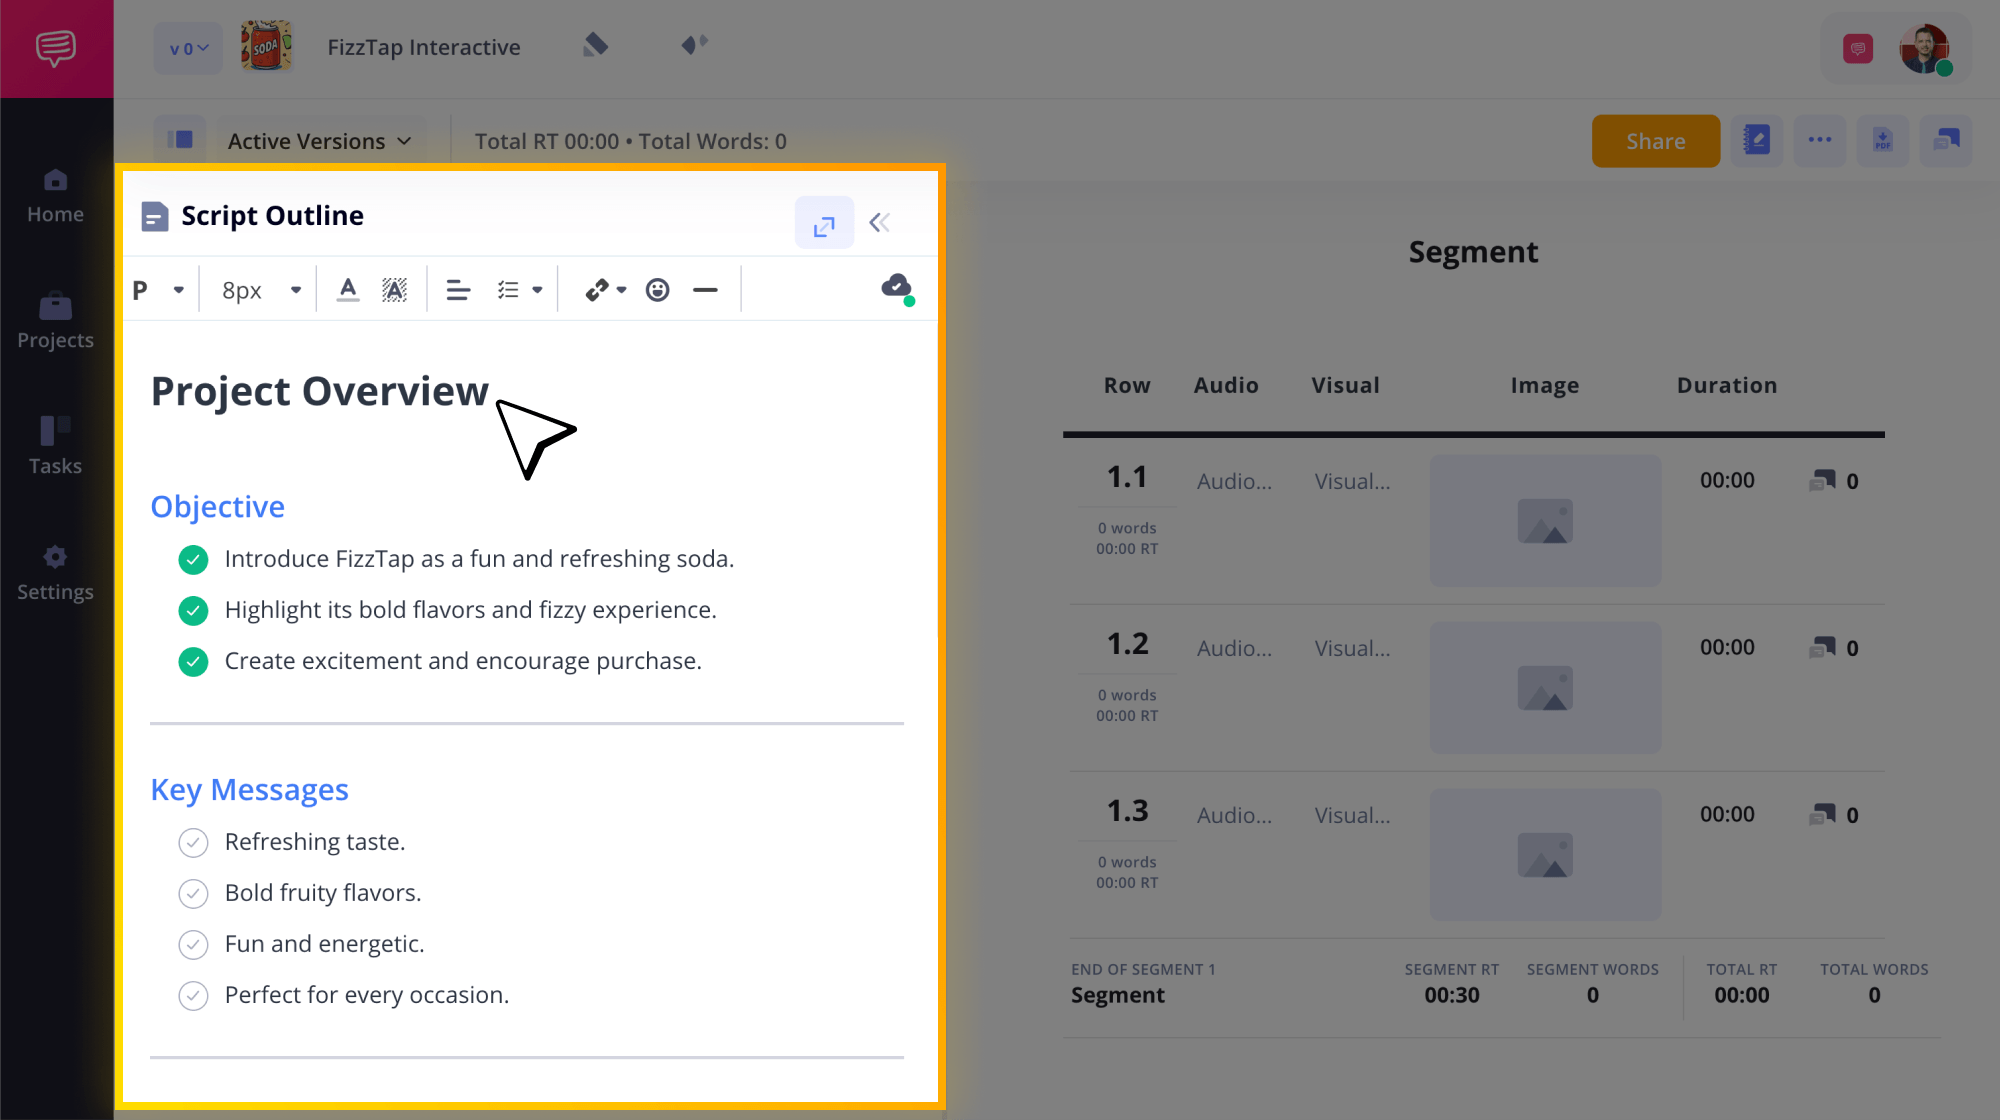Click the row number 1.2
The height and width of the screenshot is (1120, 2000).
click(x=1127, y=644)
